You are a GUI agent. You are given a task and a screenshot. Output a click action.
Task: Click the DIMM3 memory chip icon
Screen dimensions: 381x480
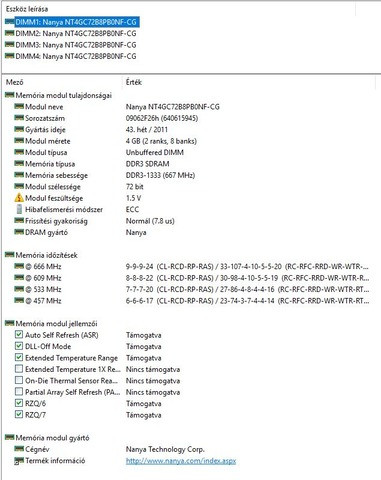[10, 44]
